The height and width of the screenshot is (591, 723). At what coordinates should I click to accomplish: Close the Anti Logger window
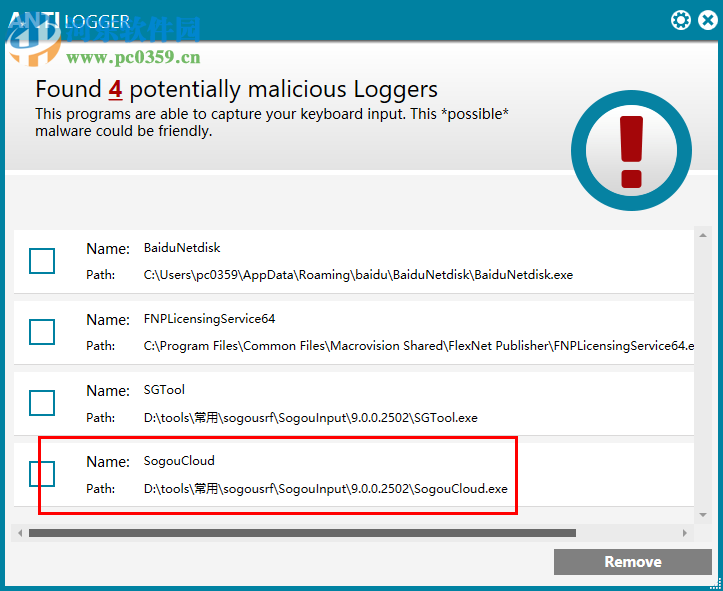(708, 21)
